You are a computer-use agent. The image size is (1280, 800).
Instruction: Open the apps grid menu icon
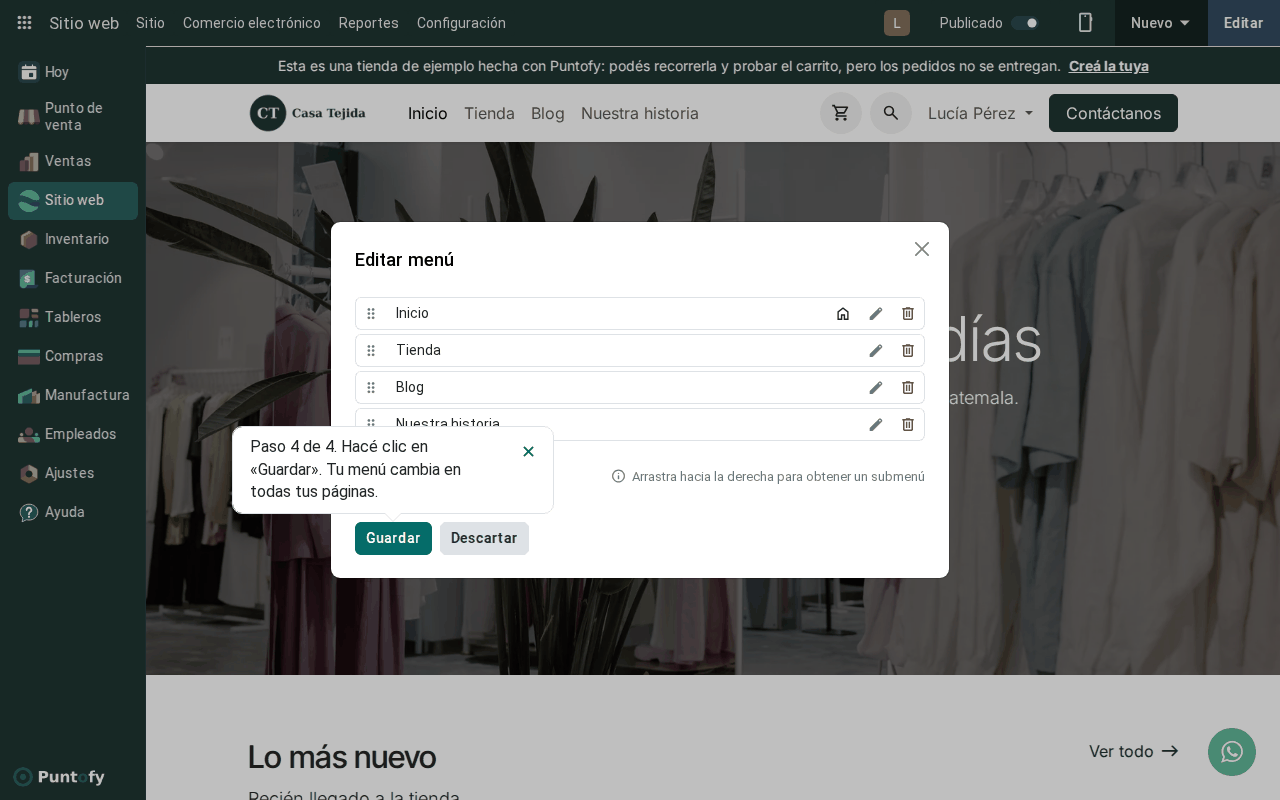24,23
